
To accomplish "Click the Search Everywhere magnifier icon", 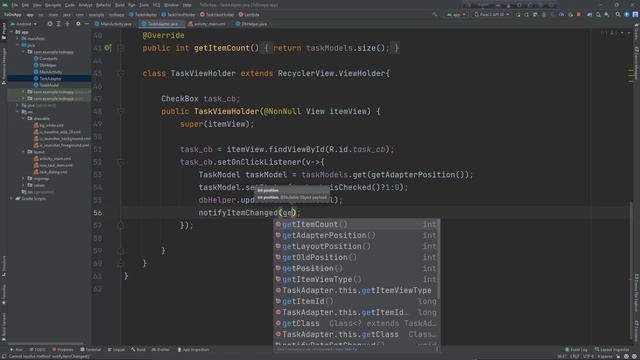I will click(x=618, y=14).
